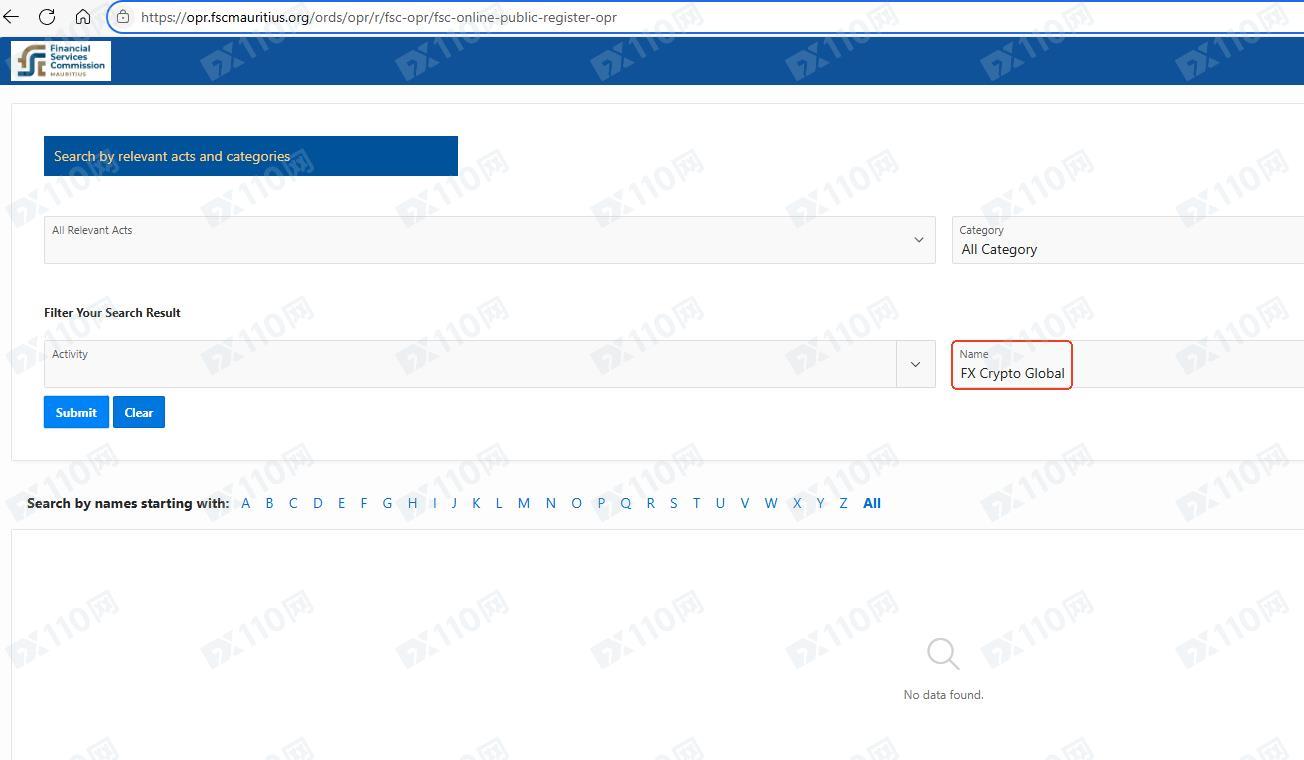Filter names starting with S

tap(673, 503)
